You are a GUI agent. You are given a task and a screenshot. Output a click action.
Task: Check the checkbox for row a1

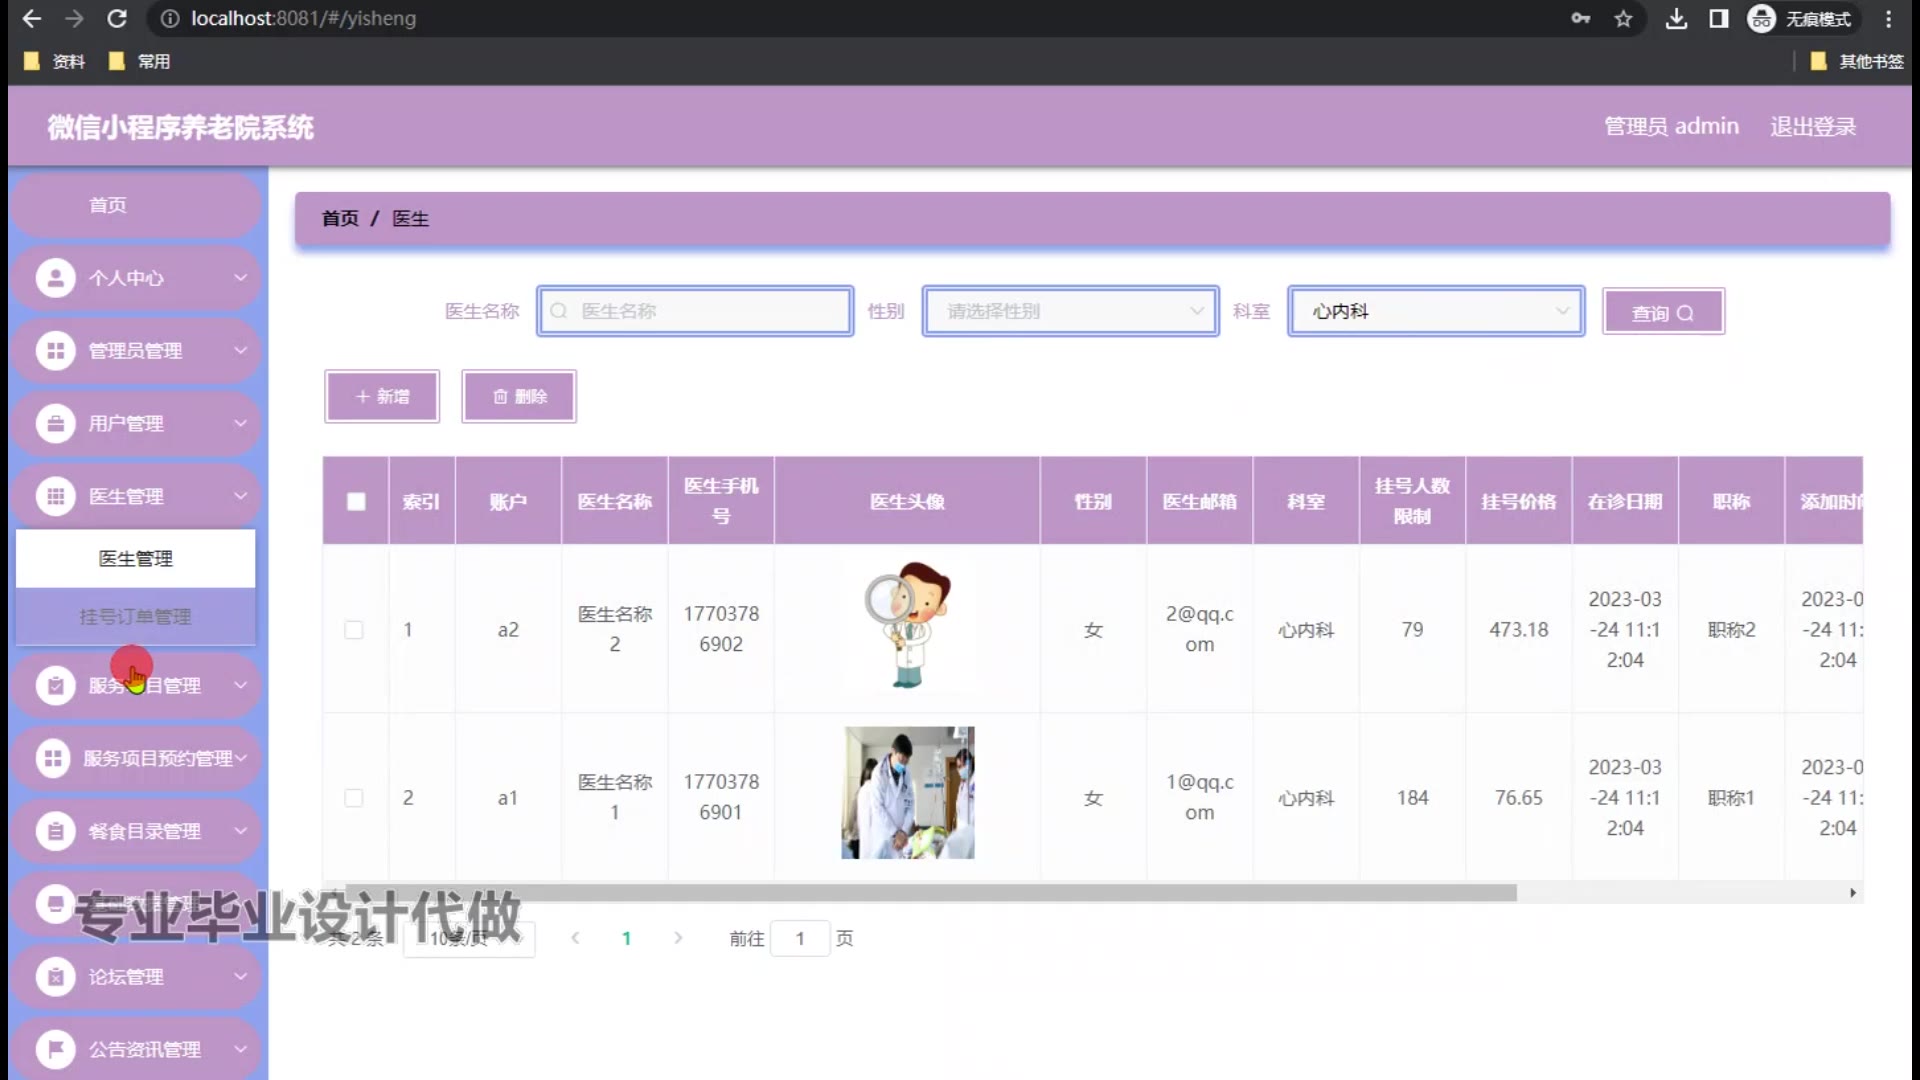click(x=354, y=797)
